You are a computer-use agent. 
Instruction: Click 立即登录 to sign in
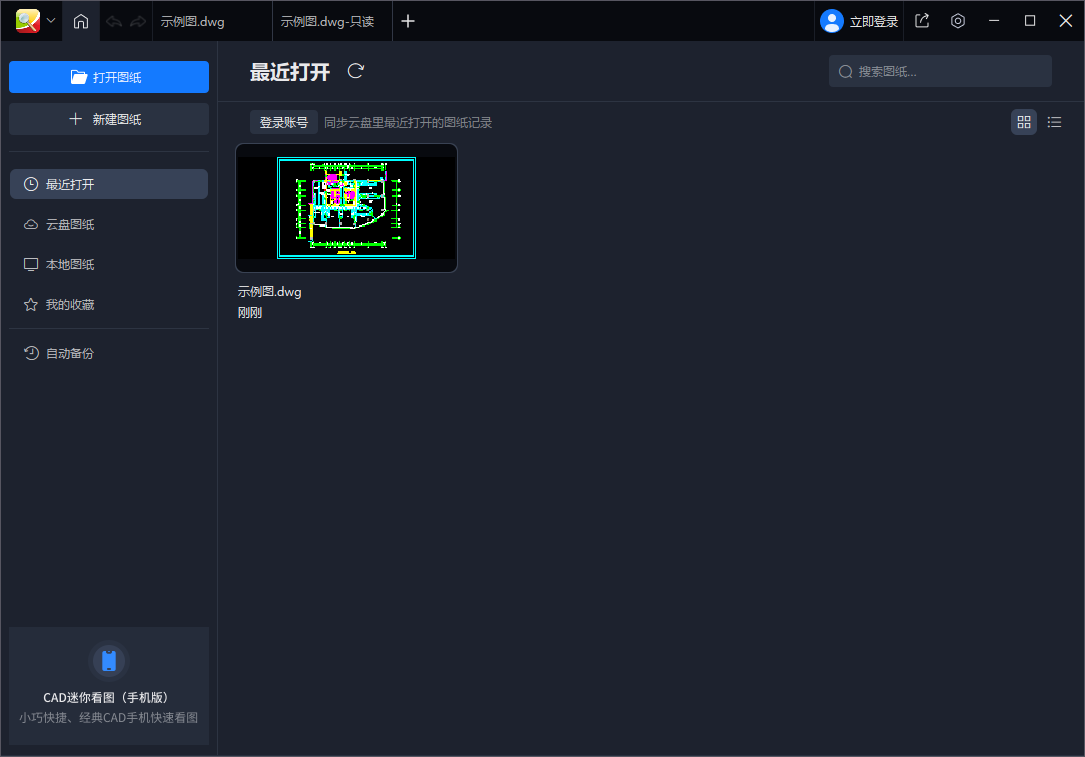pyautogui.click(x=860, y=21)
